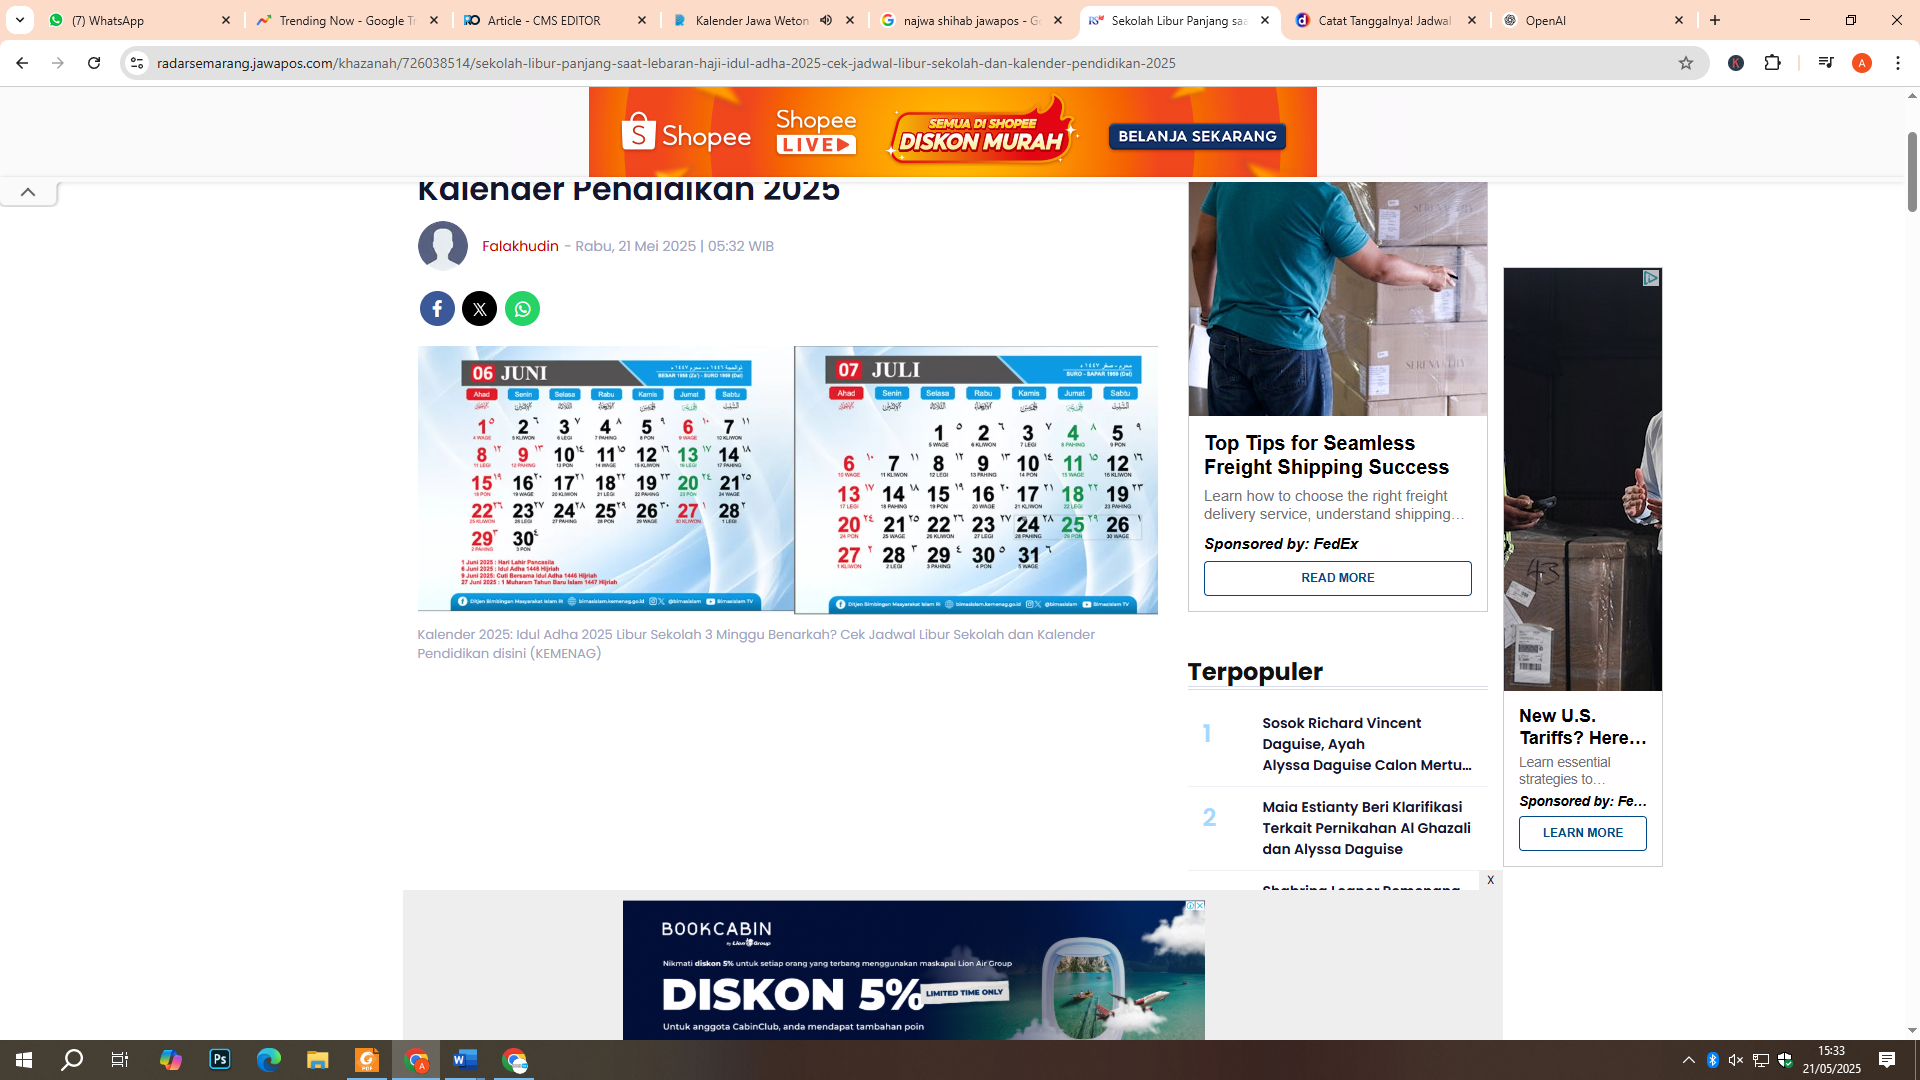1920x1080 pixels.
Task: Open media controls in the Chrome toolbar
Action: (x=1826, y=63)
